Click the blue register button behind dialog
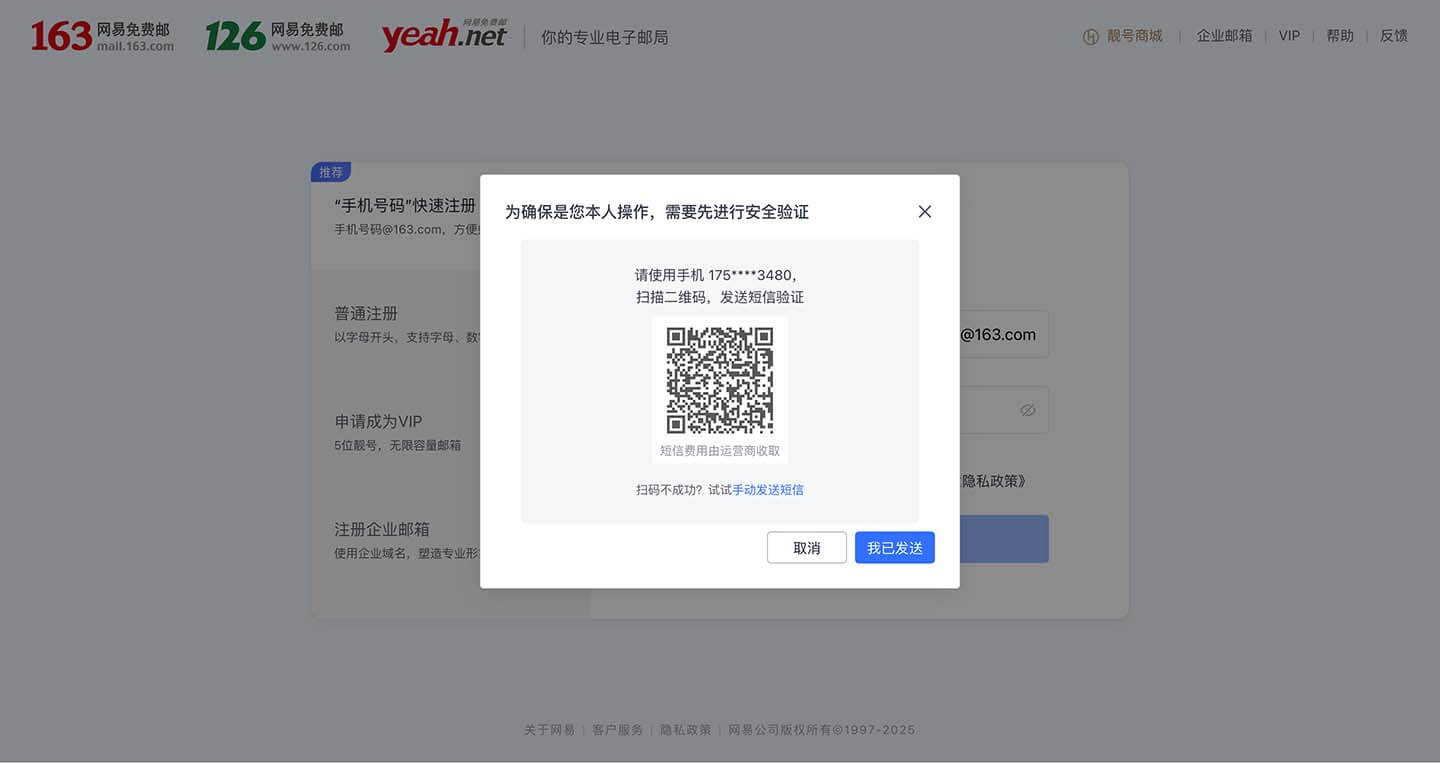Image resolution: width=1440 pixels, height=763 pixels. 1004,539
